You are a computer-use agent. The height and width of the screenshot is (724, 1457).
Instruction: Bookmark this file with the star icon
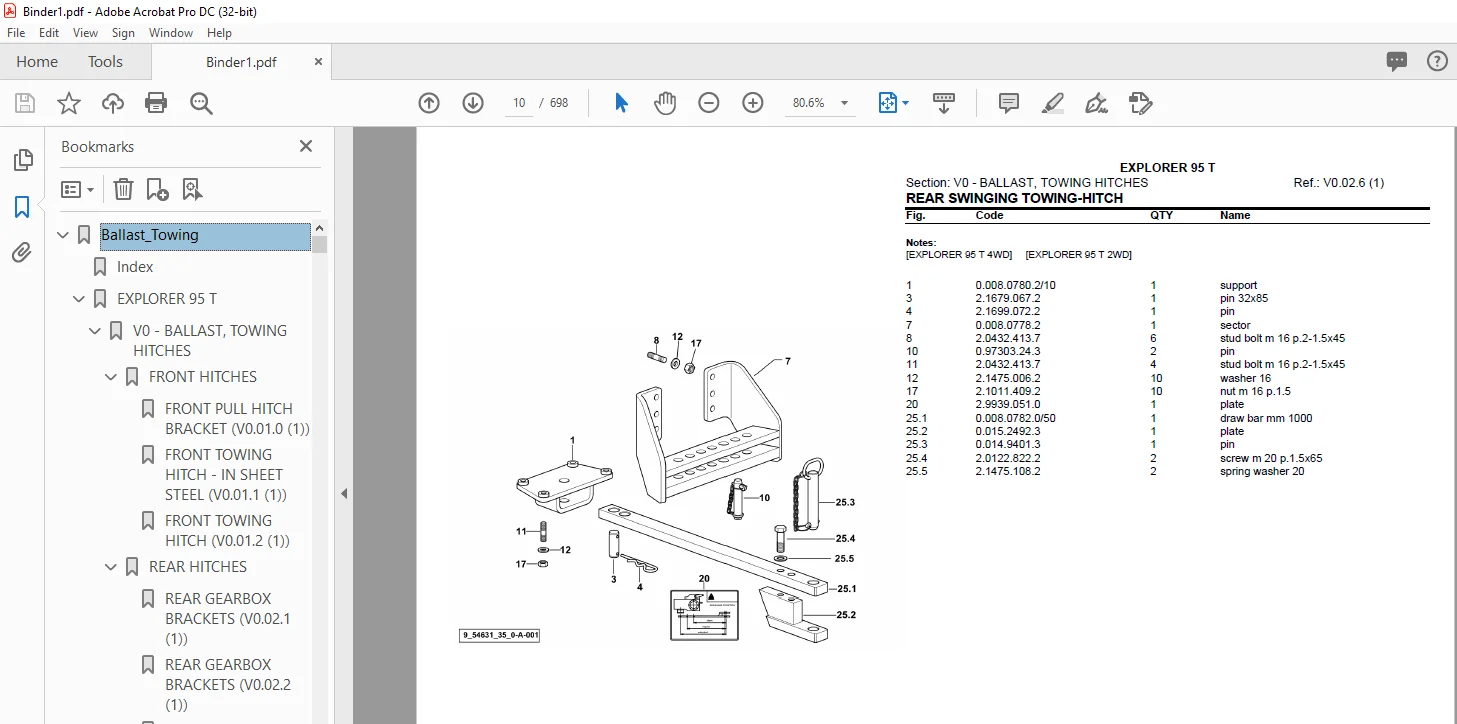(x=69, y=103)
